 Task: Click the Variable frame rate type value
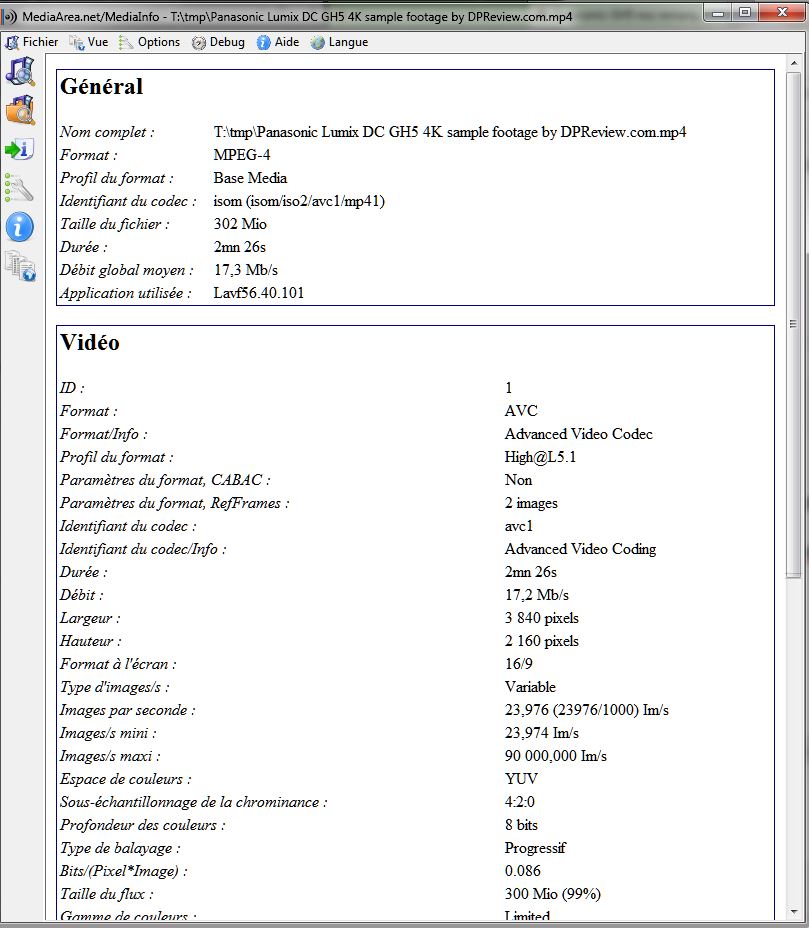[x=530, y=687]
